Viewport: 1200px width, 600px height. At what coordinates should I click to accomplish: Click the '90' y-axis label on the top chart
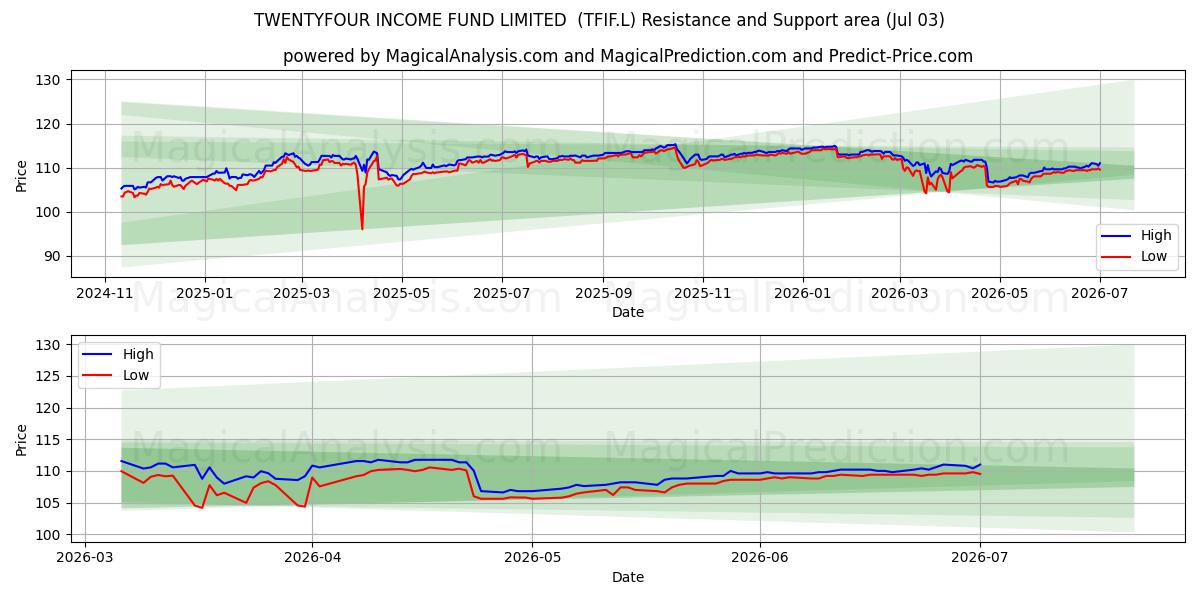pyautogui.click(x=54, y=256)
